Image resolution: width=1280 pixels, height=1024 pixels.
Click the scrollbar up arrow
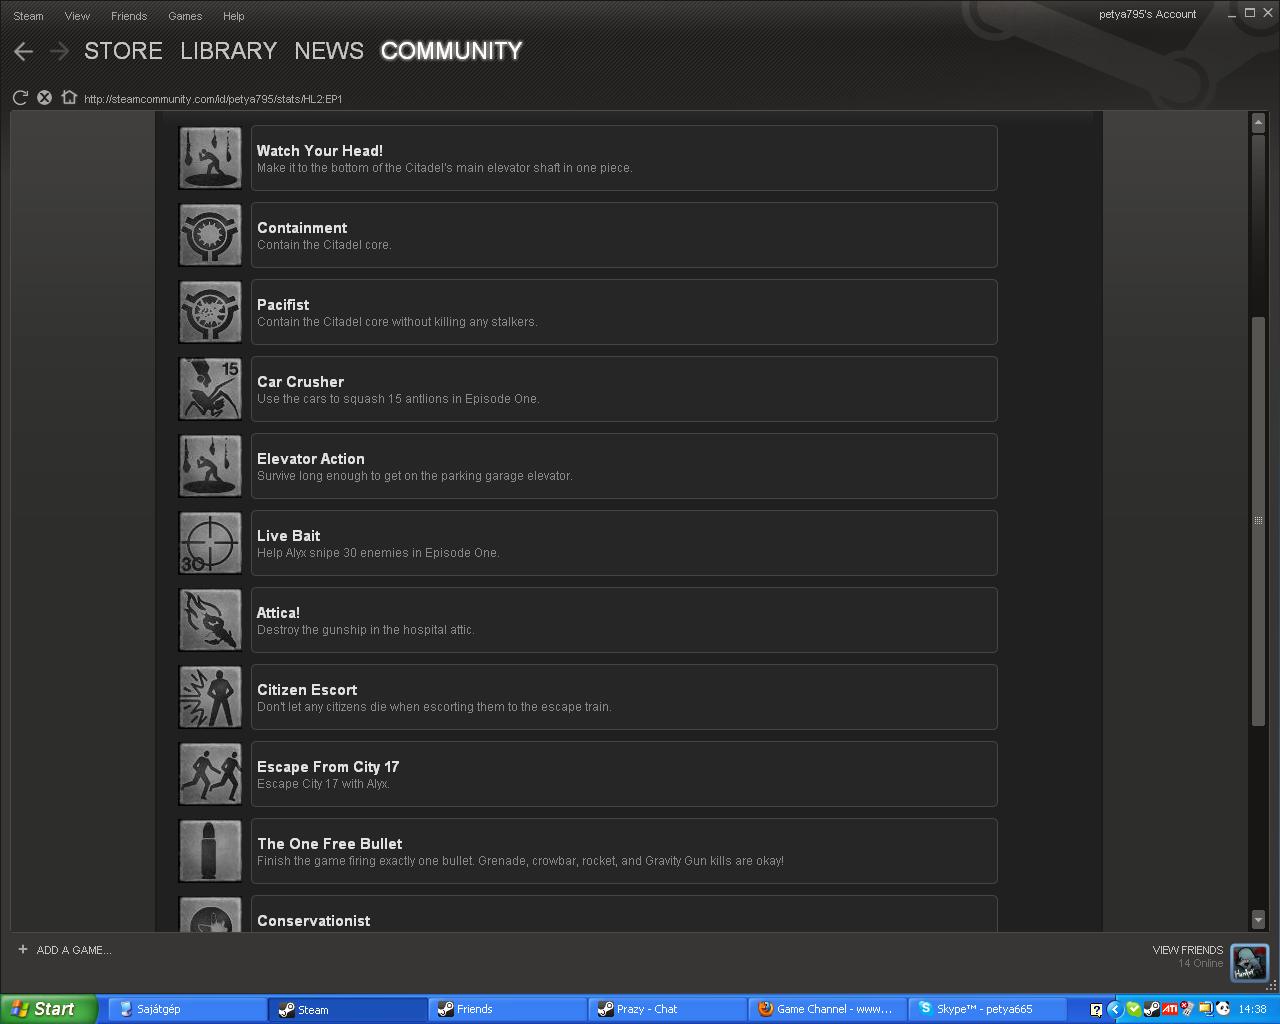tap(1258, 122)
